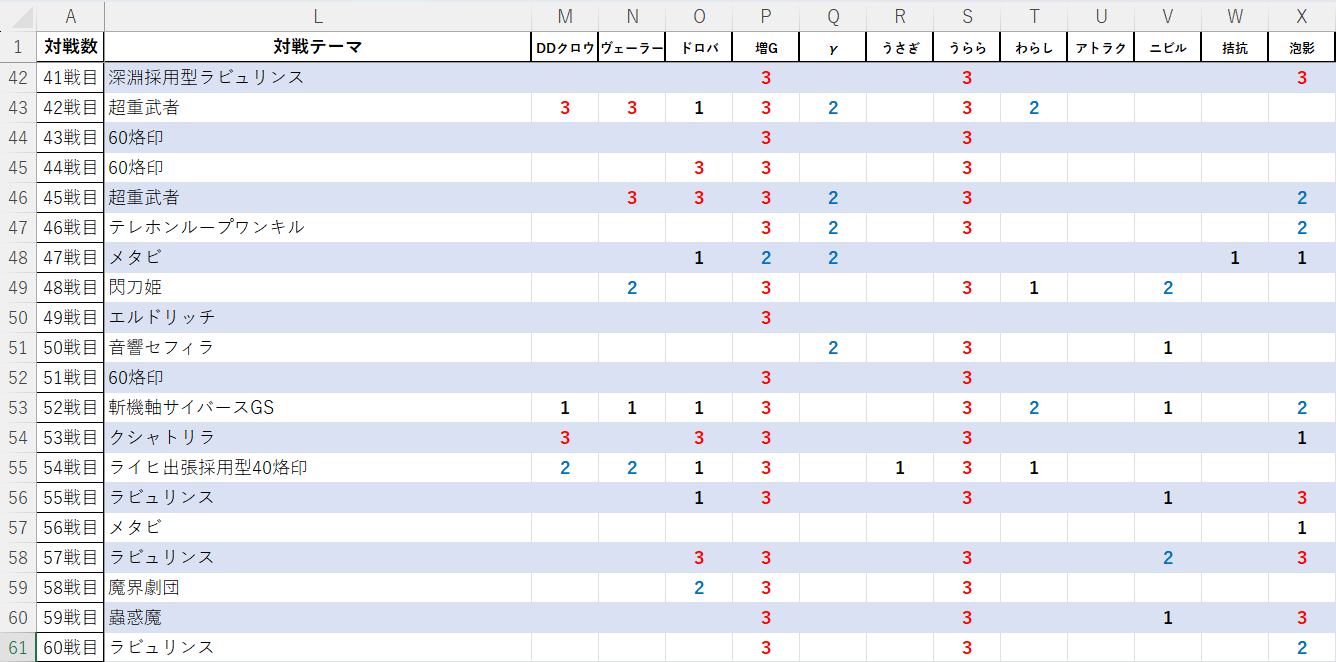Viewport: 1336px width, 662px height.
Task: Click the ドロバ value 2 in 58戦目 row
Action: coord(699,587)
